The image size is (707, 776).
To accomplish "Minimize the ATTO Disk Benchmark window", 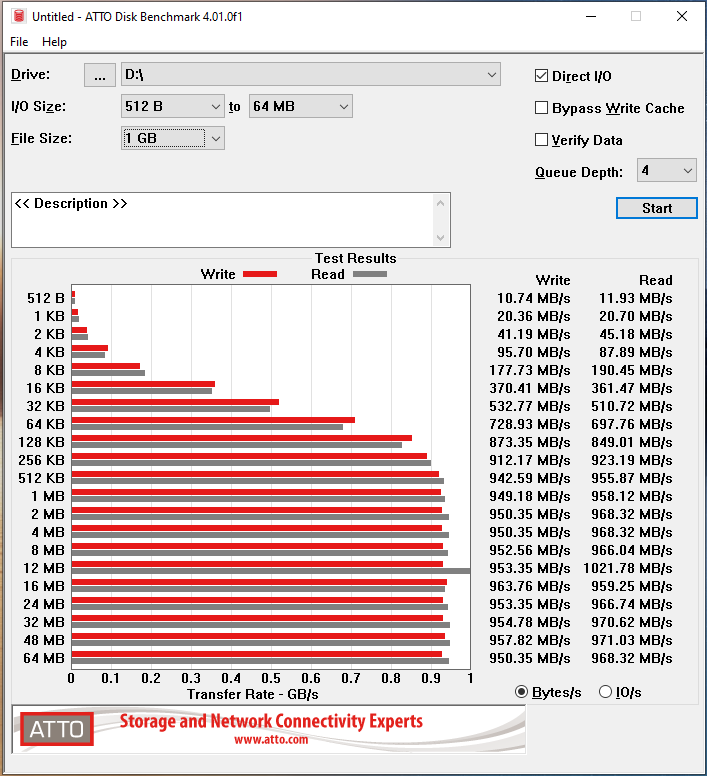I will 591,16.
